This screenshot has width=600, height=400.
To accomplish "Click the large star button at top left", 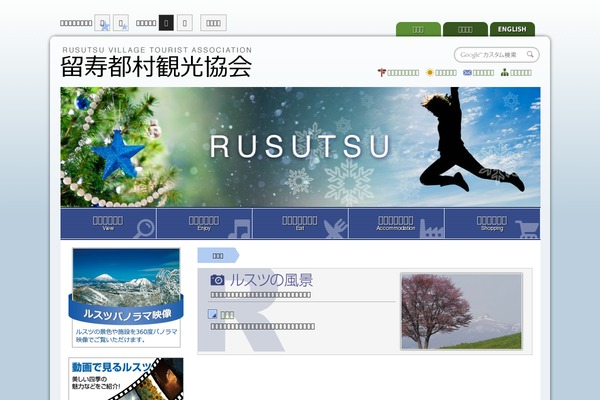I will click(x=102, y=23).
